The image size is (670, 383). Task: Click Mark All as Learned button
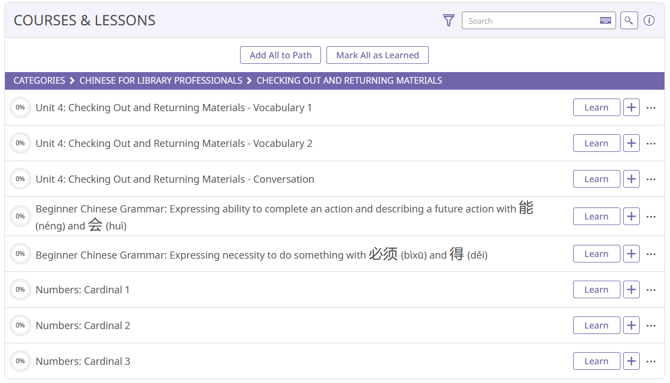click(377, 55)
